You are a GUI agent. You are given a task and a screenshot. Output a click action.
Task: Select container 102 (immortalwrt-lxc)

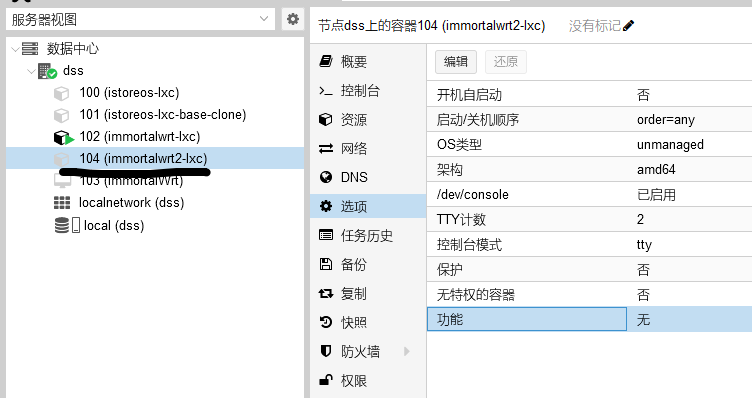[x=139, y=137]
